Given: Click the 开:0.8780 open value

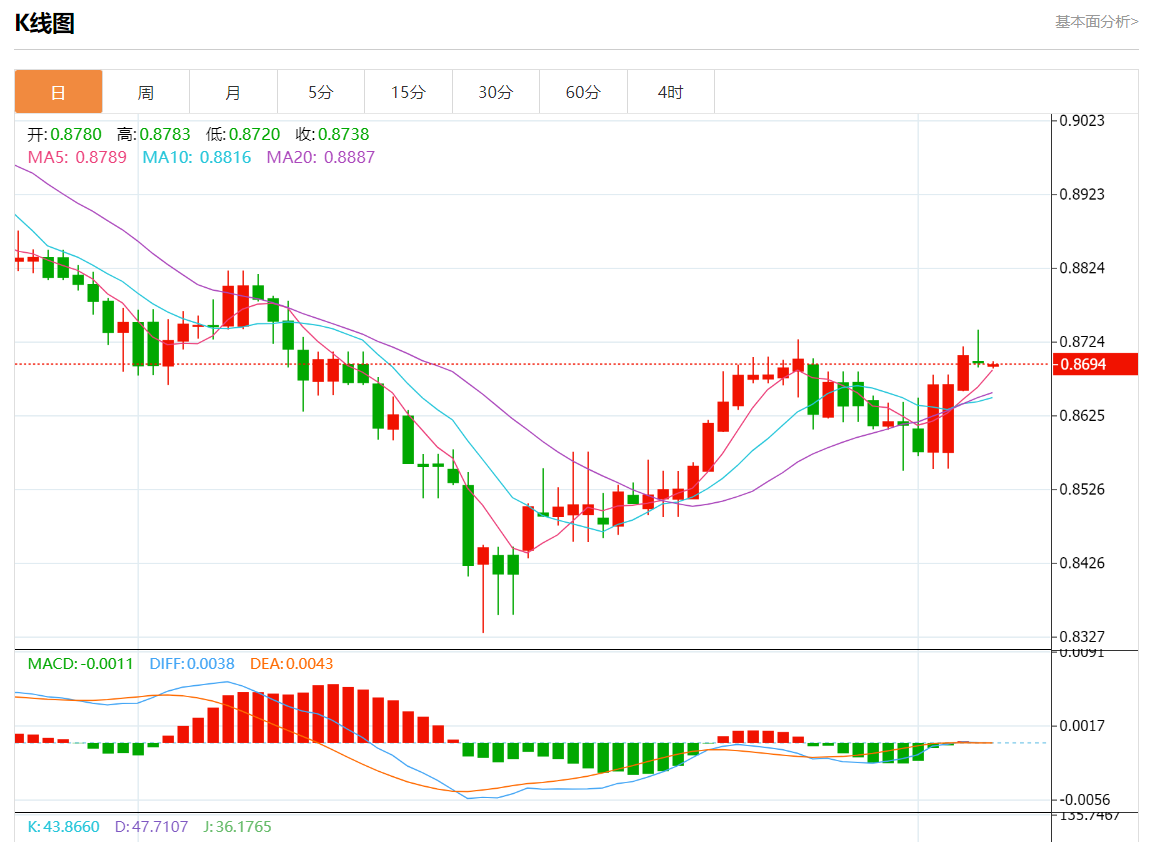Looking at the screenshot, I should pos(64,134).
